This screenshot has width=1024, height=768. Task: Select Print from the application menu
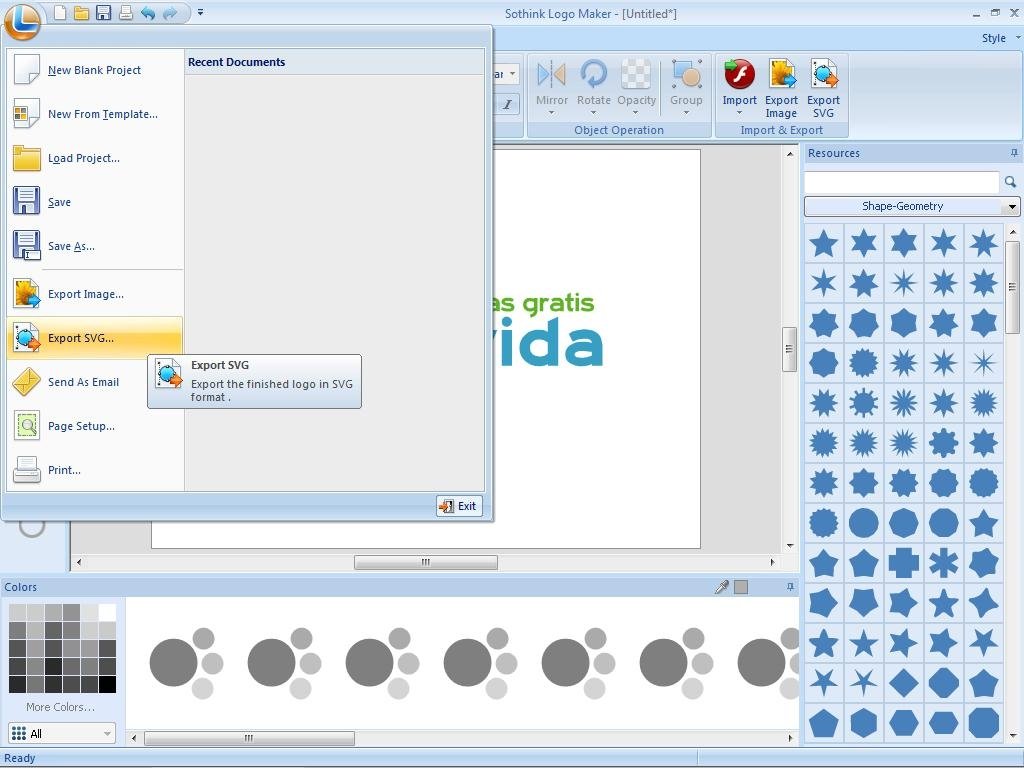(x=95, y=470)
